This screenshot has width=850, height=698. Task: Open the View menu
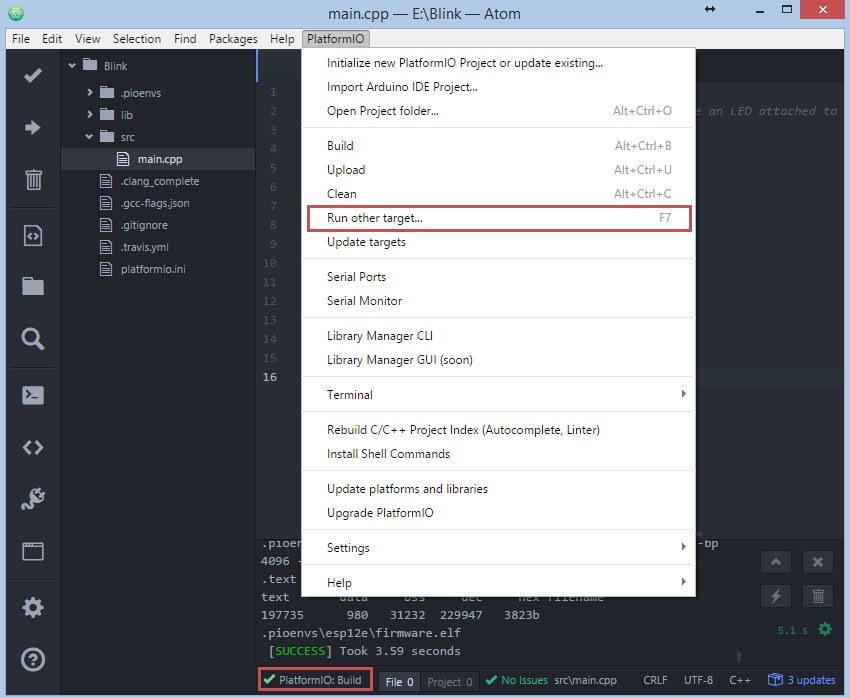coord(87,39)
